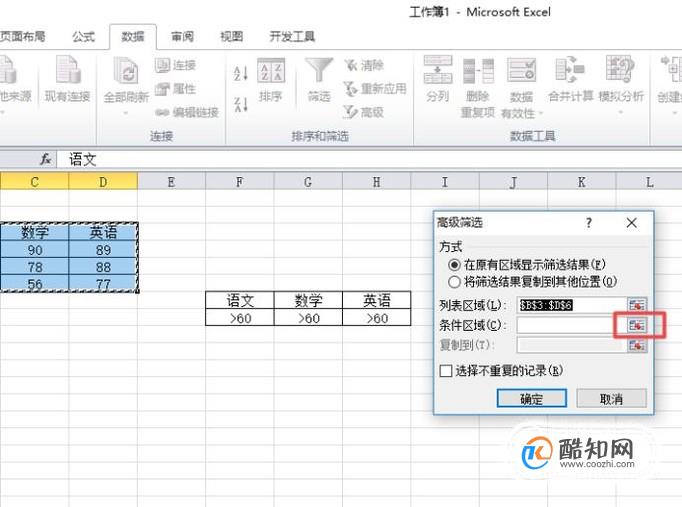The height and width of the screenshot is (507, 682).
Task: Select column G header
Action: click(x=308, y=182)
